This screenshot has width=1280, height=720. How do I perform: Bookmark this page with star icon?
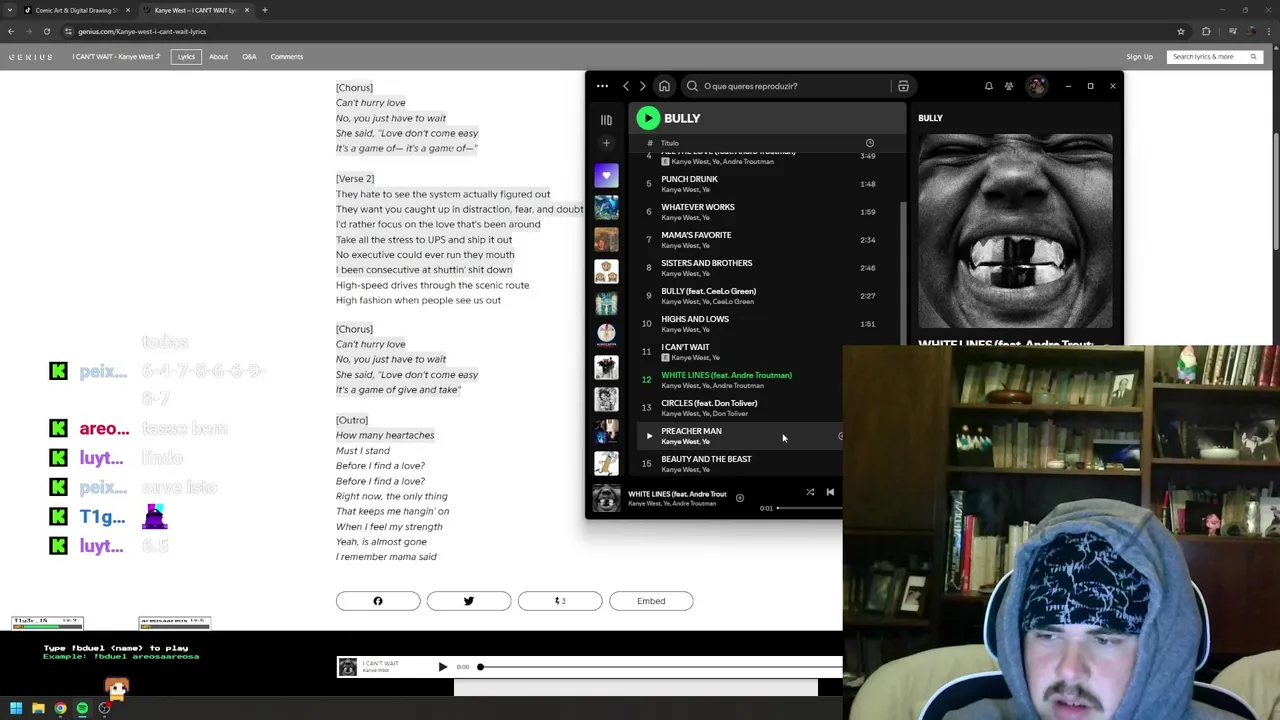pos(1181,31)
